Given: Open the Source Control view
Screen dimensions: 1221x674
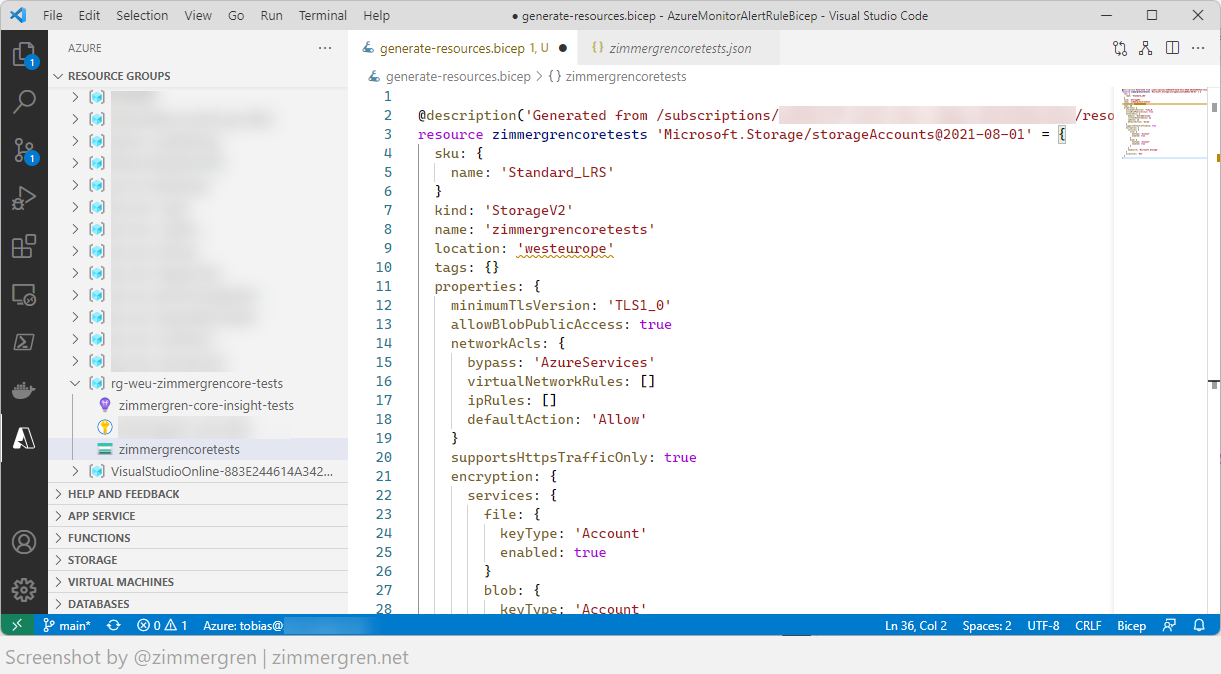Looking at the screenshot, I should point(23,149).
